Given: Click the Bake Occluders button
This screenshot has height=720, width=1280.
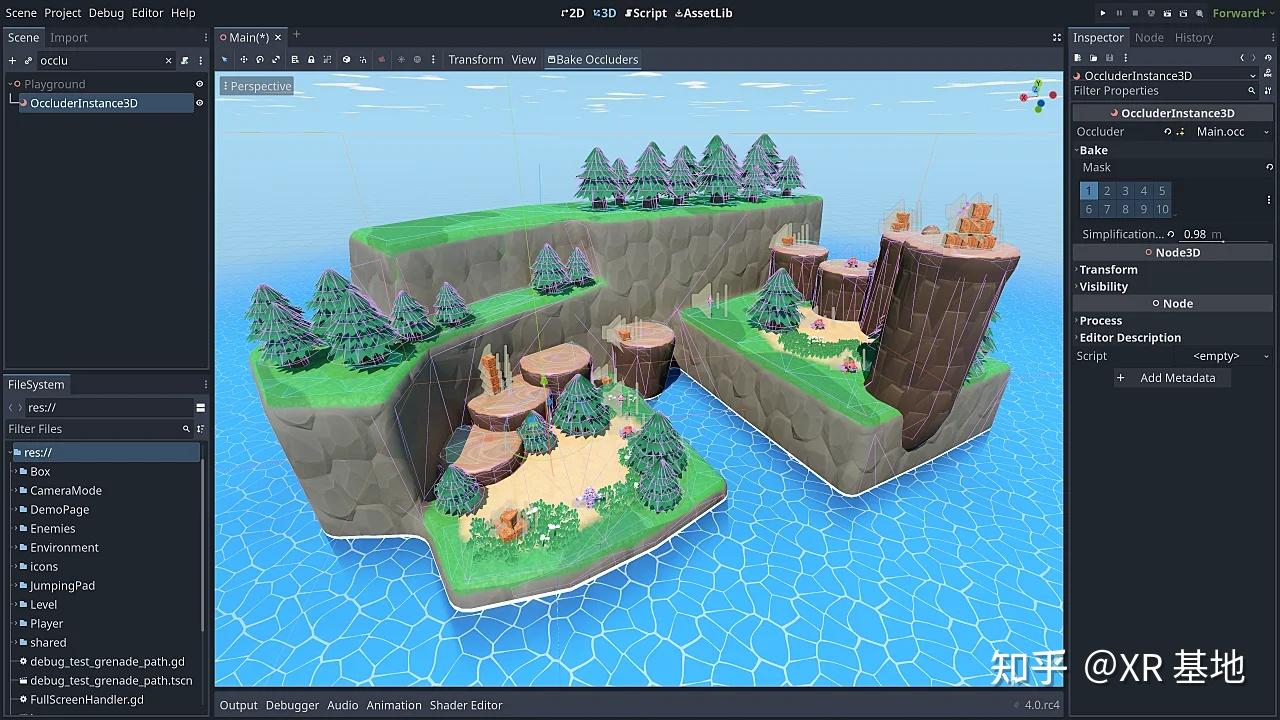Looking at the screenshot, I should click(x=592, y=60).
